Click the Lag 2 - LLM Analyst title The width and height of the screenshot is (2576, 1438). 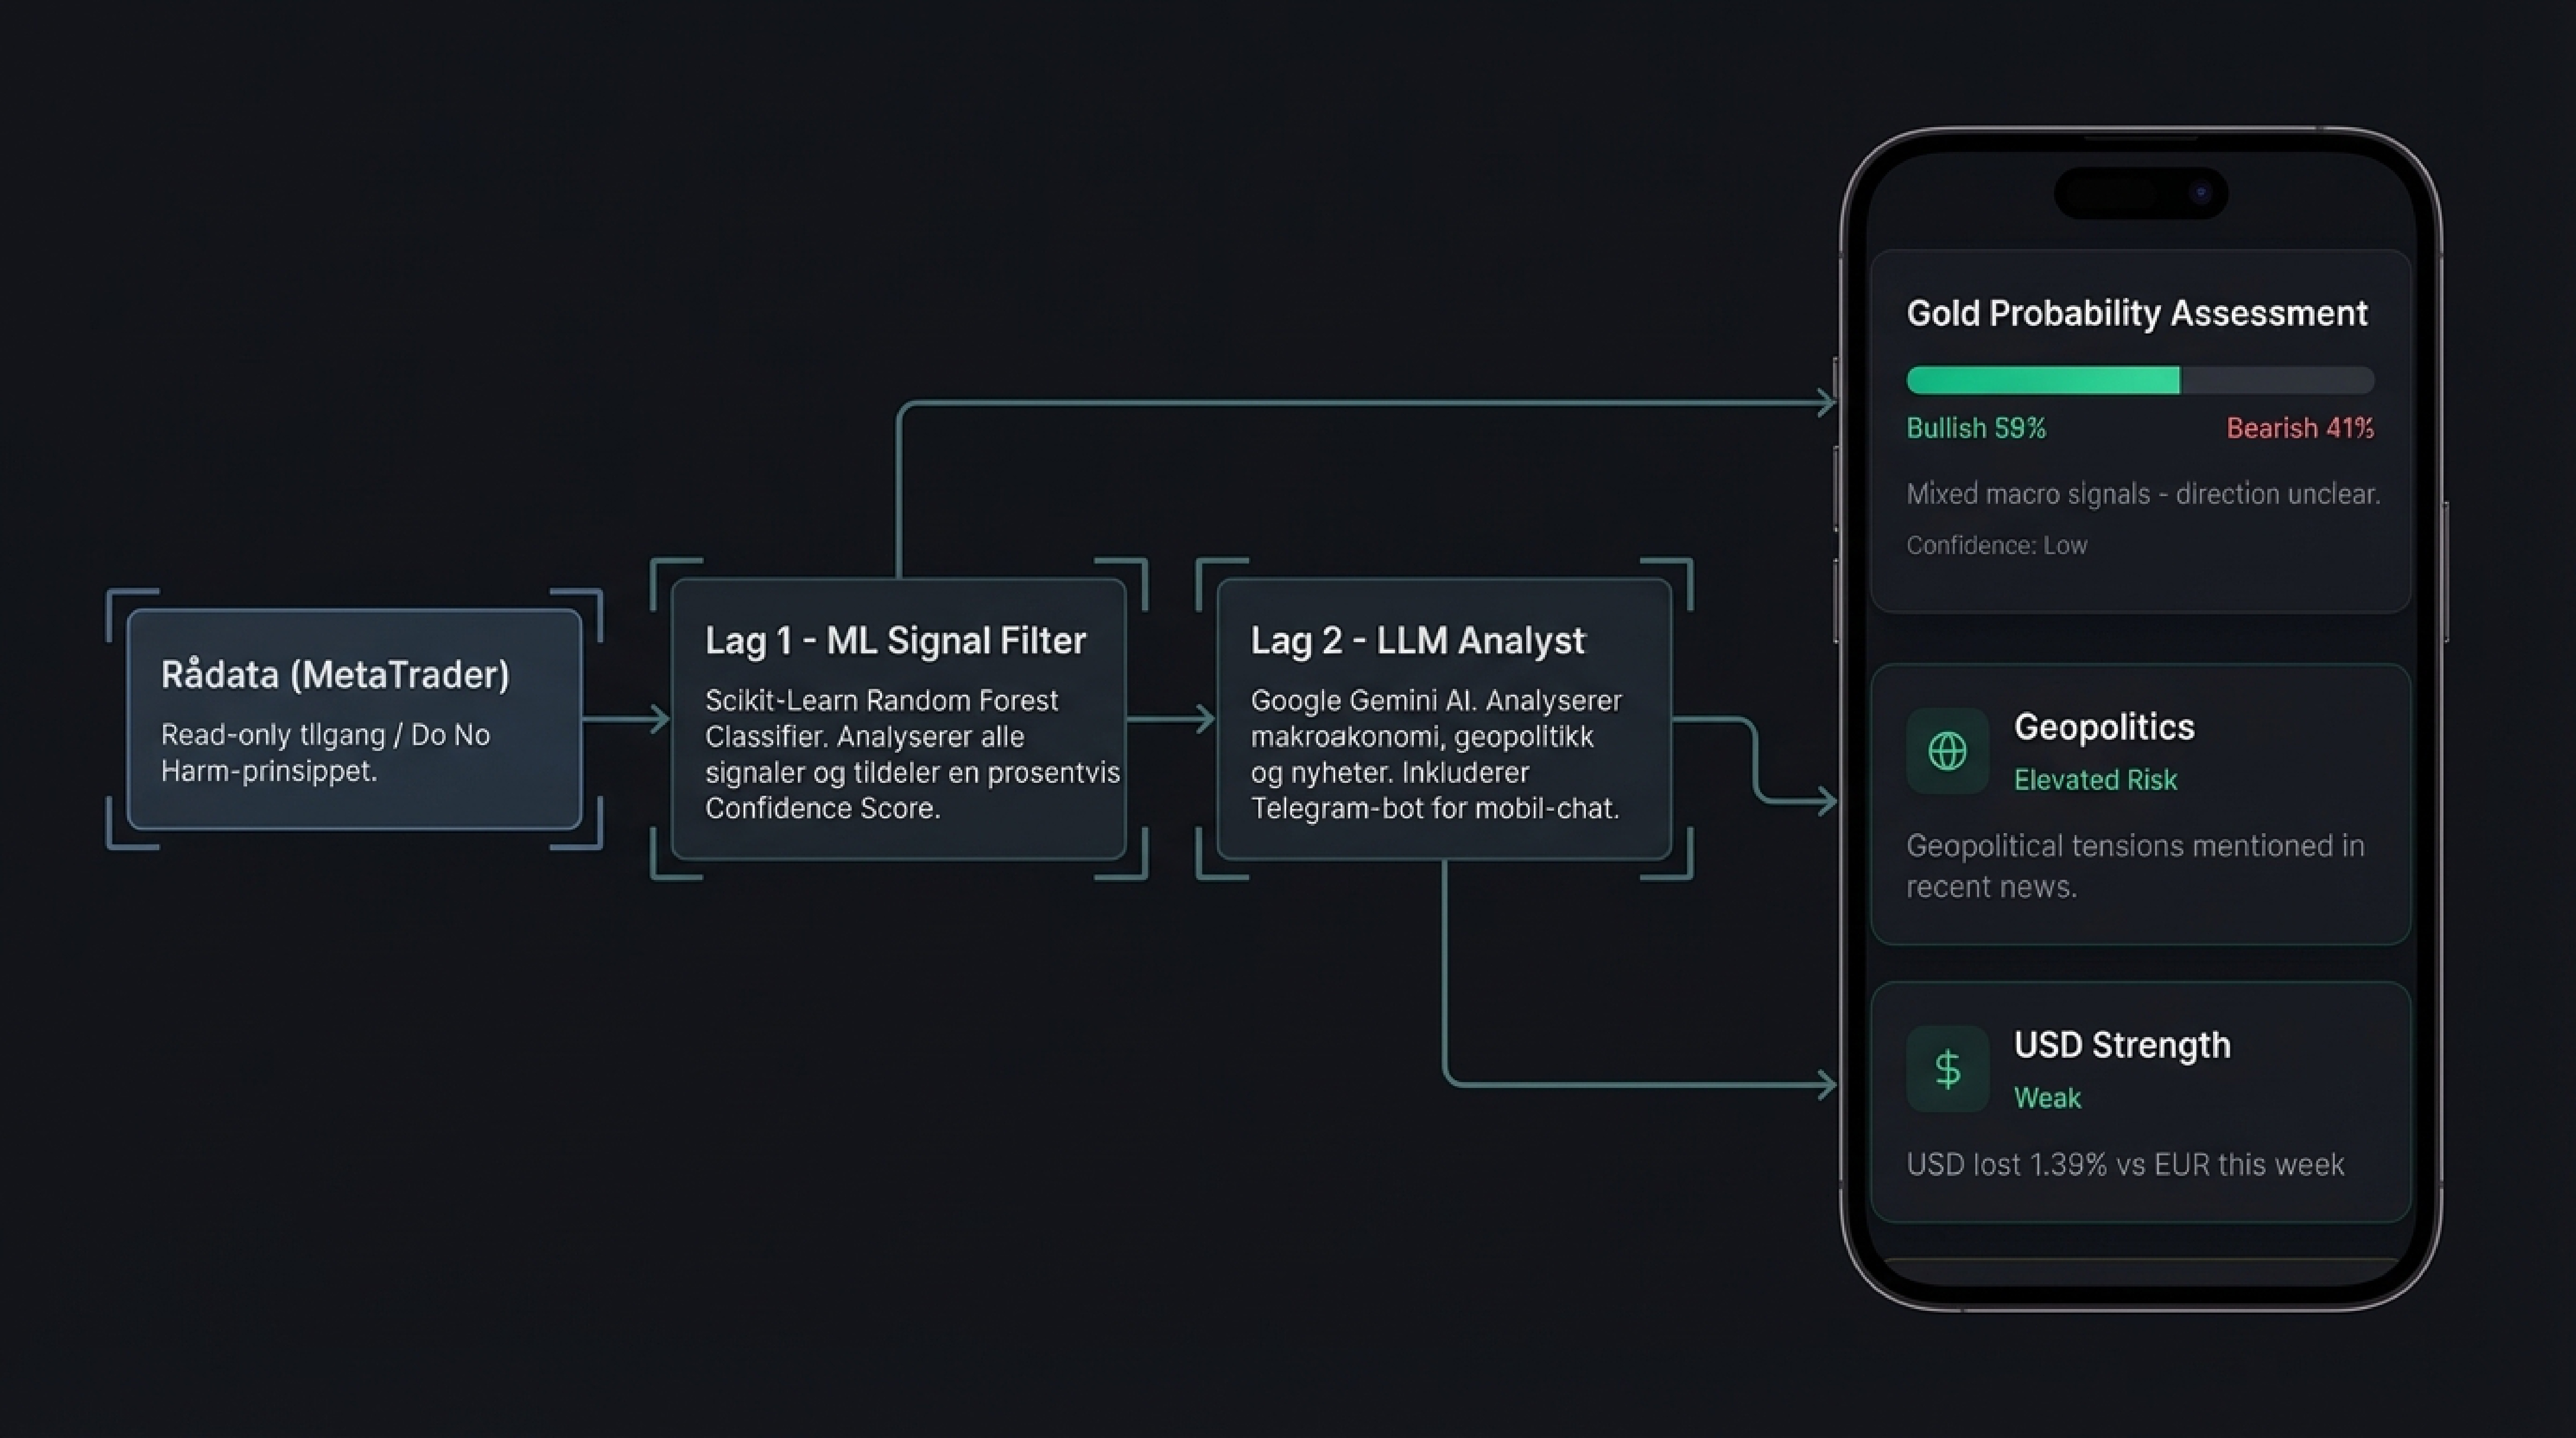click(1417, 641)
